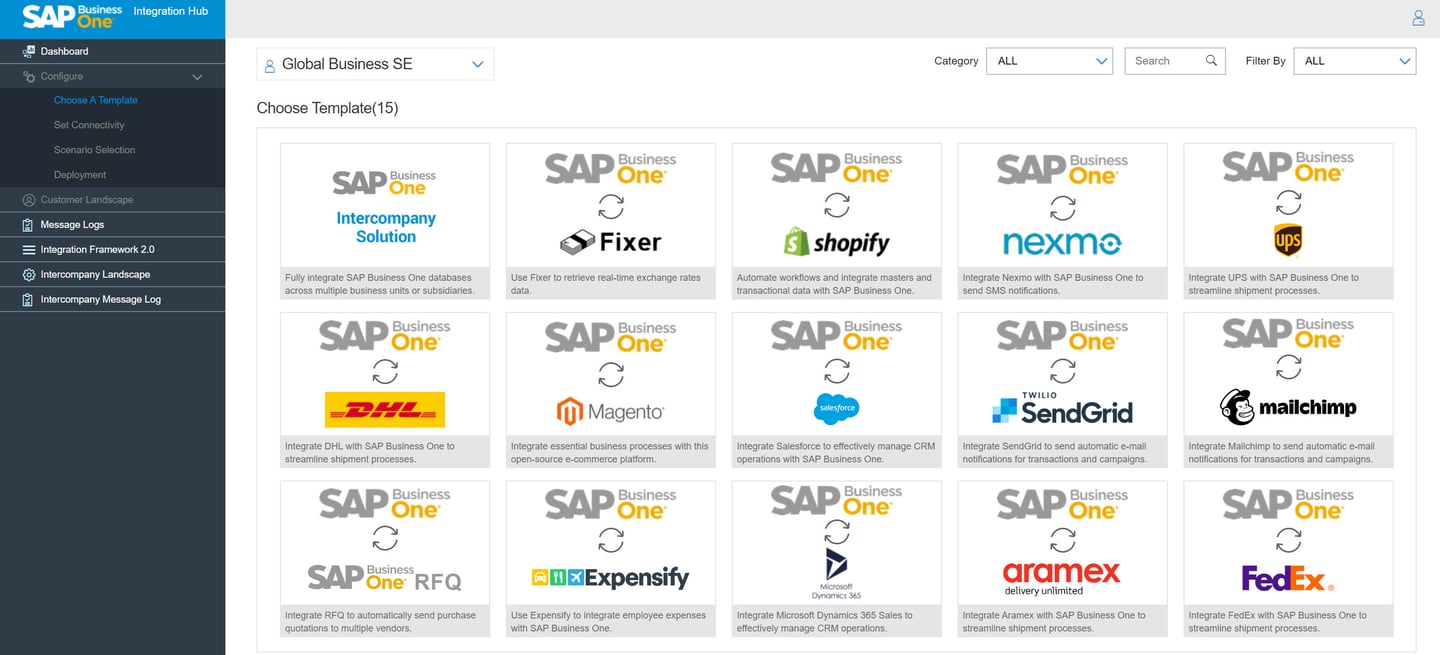Select the Shopify template logo
Screen dimensions: 1440x655
tap(837, 242)
